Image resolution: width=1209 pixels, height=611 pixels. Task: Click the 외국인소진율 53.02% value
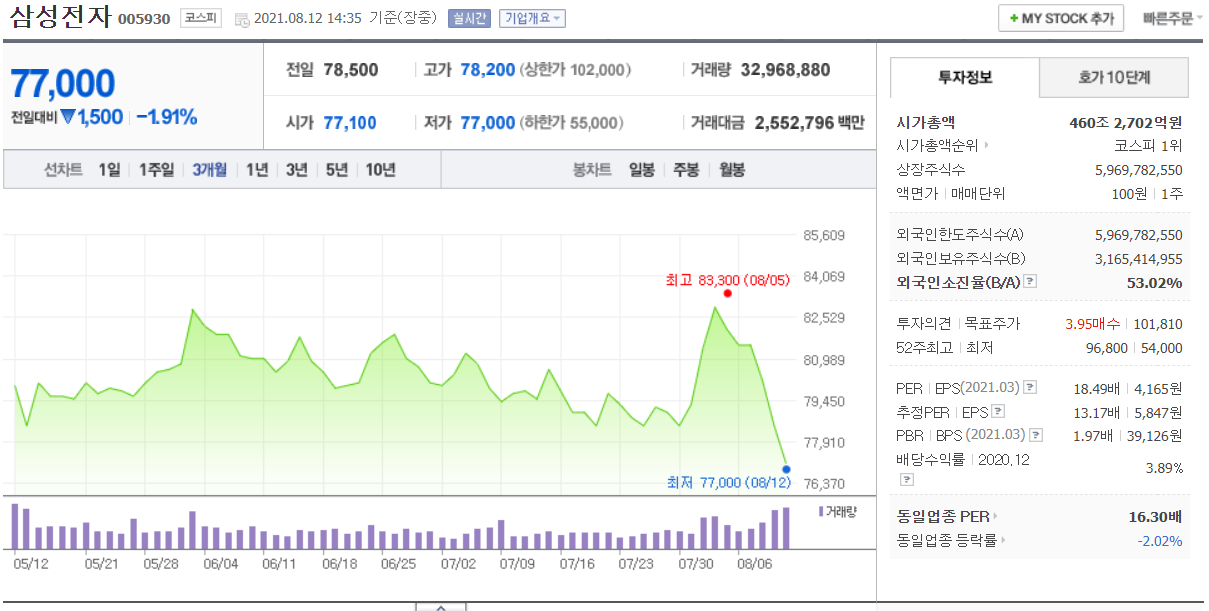[x=1154, y=283]
